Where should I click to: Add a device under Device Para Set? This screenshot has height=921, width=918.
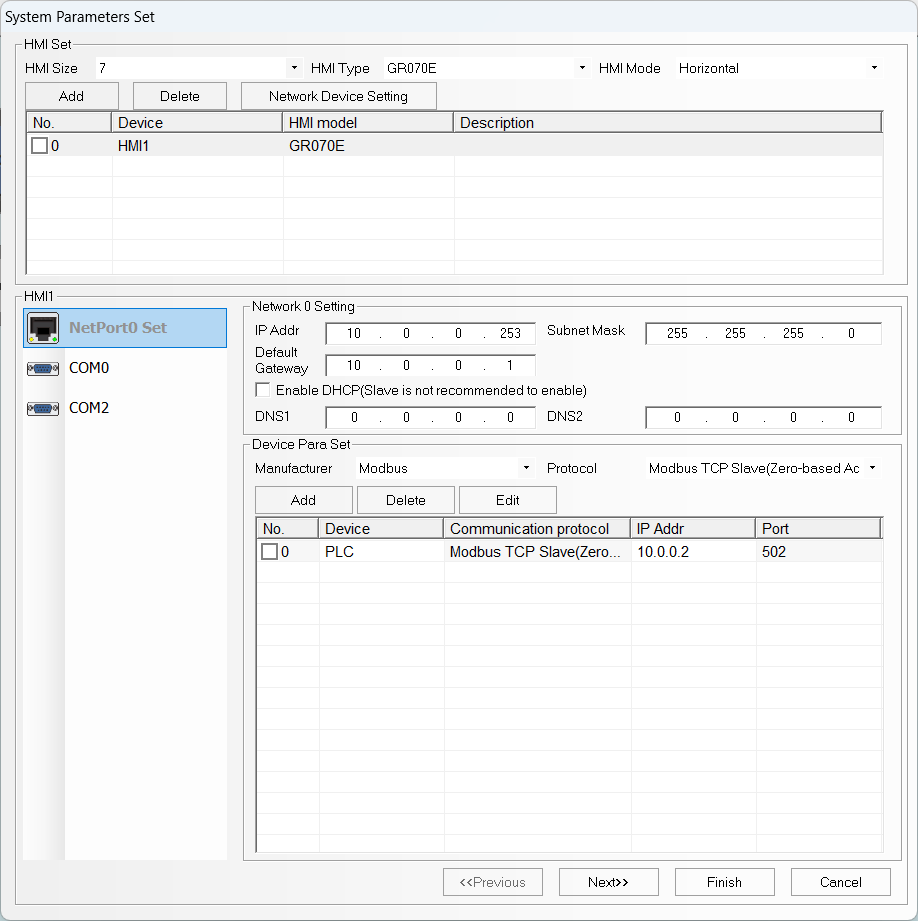(x=303, y=500)
